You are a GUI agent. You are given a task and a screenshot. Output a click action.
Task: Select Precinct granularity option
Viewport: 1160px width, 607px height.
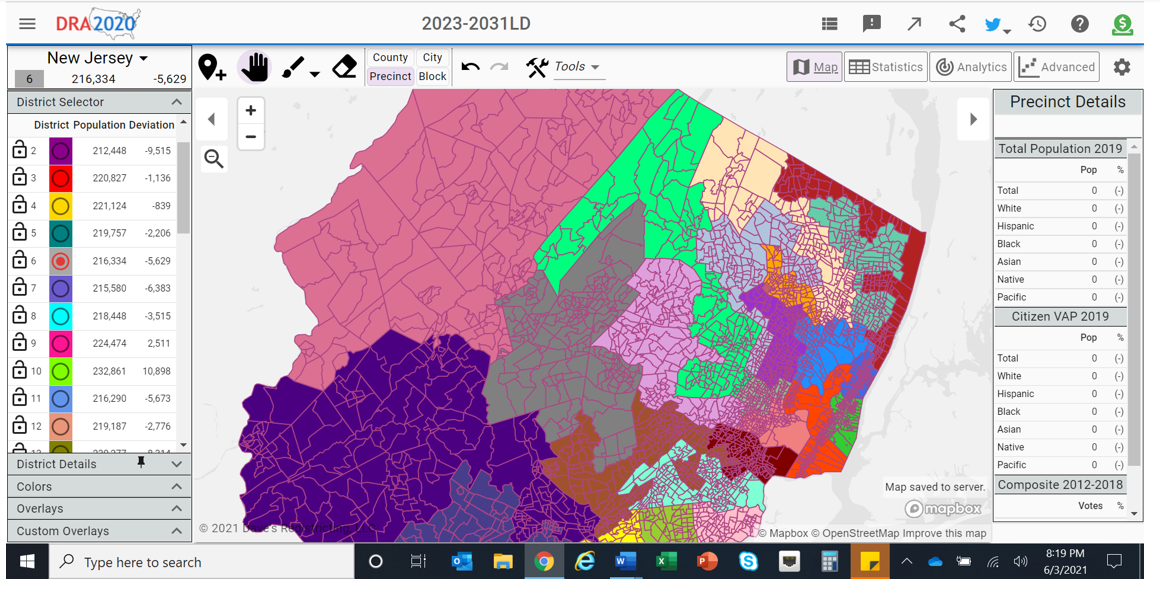coord(390,76)
